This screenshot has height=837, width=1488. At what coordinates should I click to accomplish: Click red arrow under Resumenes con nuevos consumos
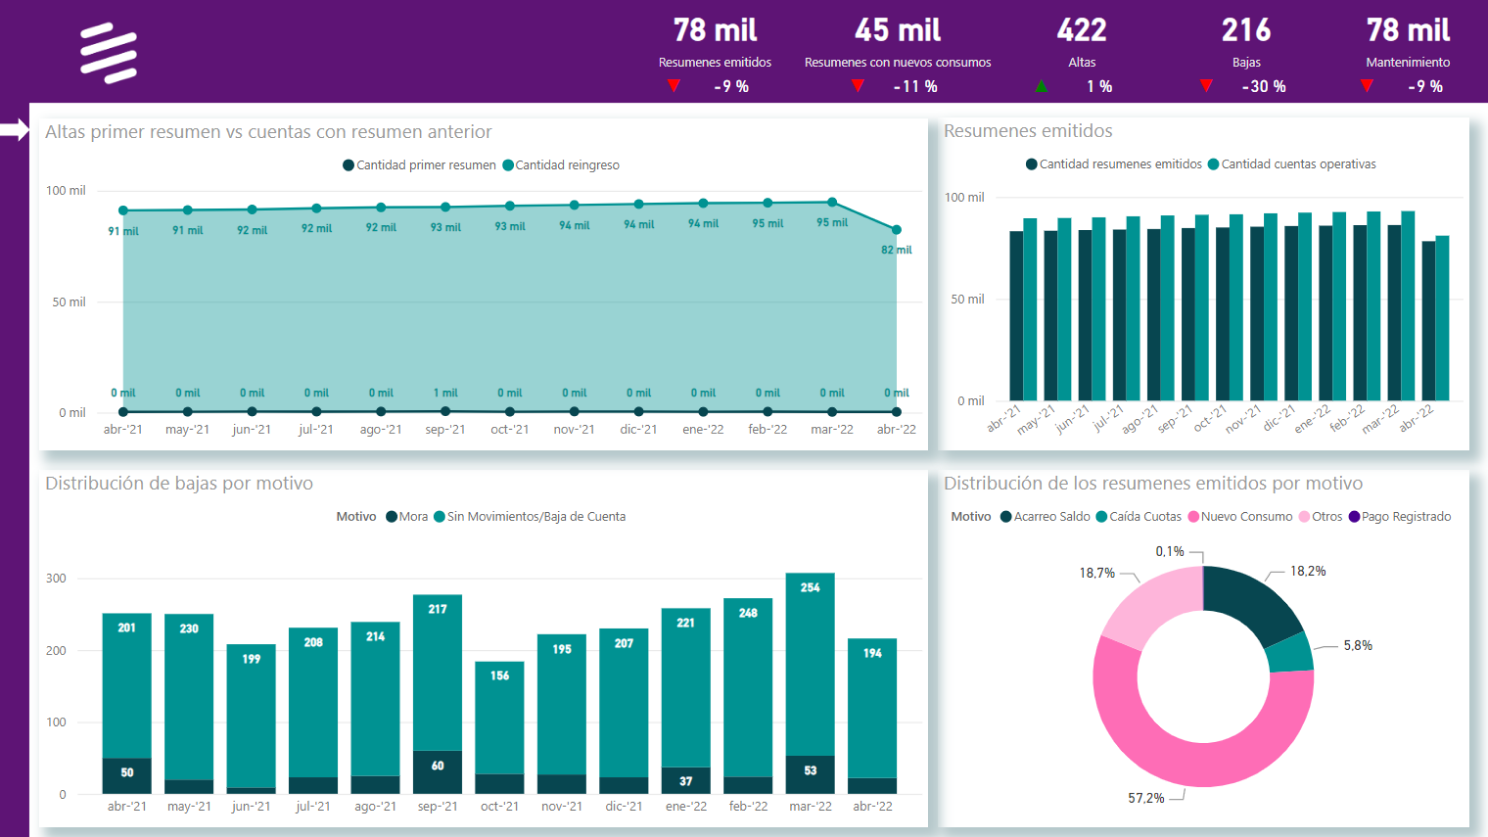pyautogui.click(x=857, y=86)
